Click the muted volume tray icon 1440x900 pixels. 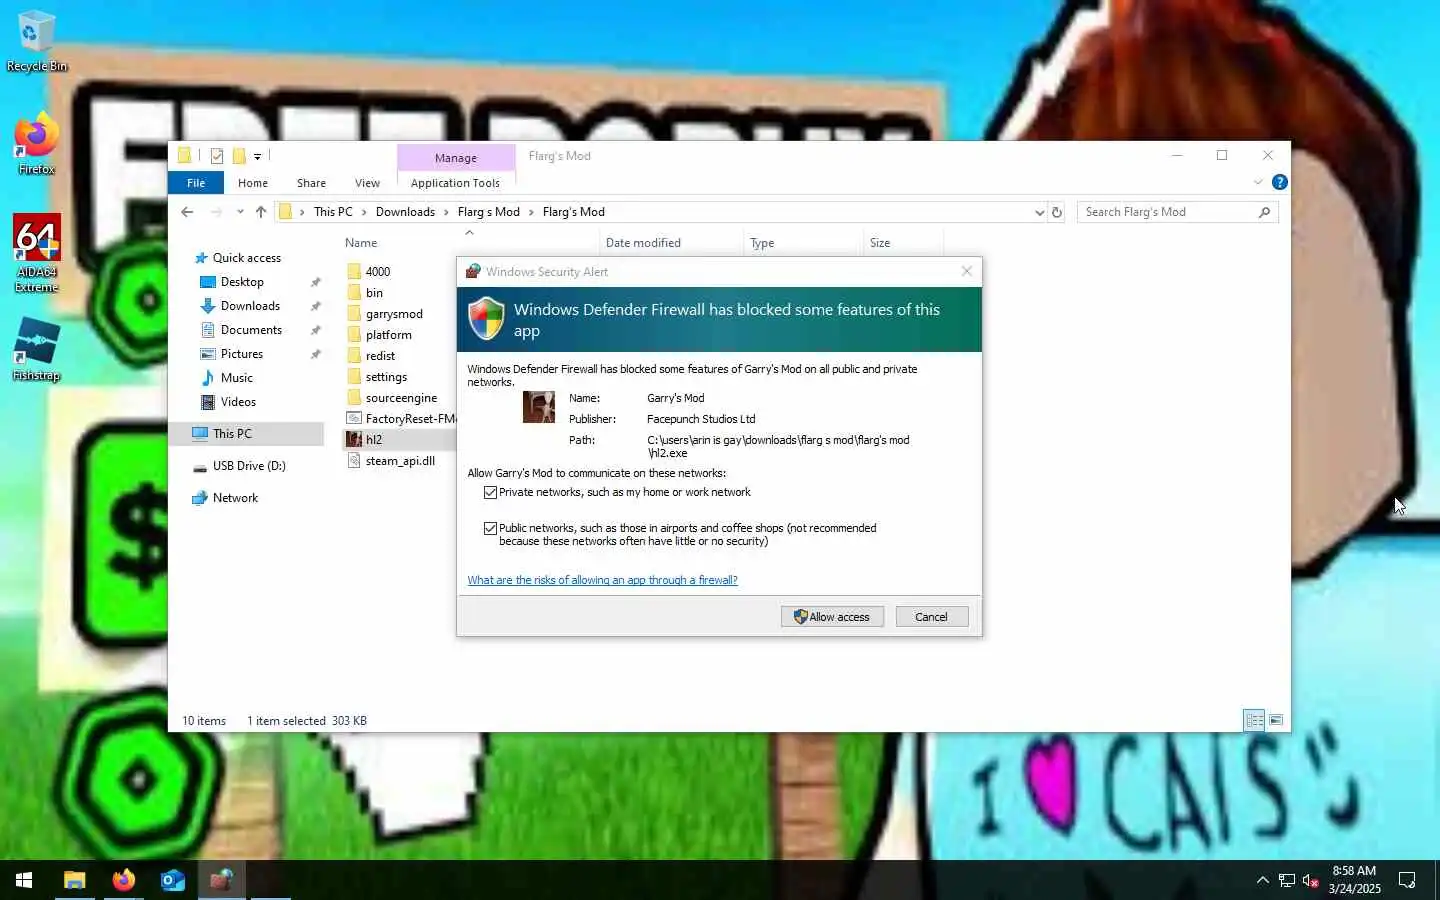point(1311,881)
